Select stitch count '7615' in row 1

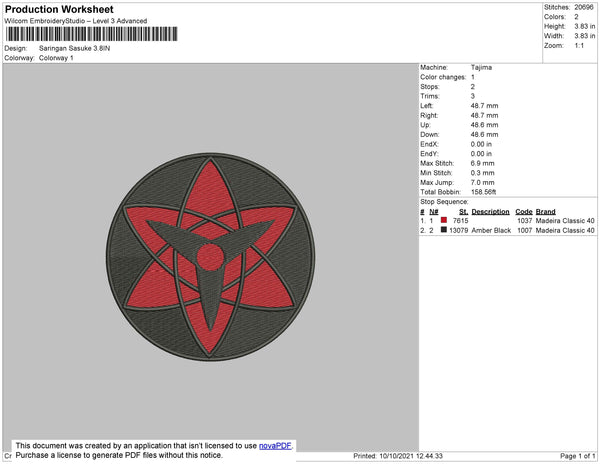[x=460, y=221]
